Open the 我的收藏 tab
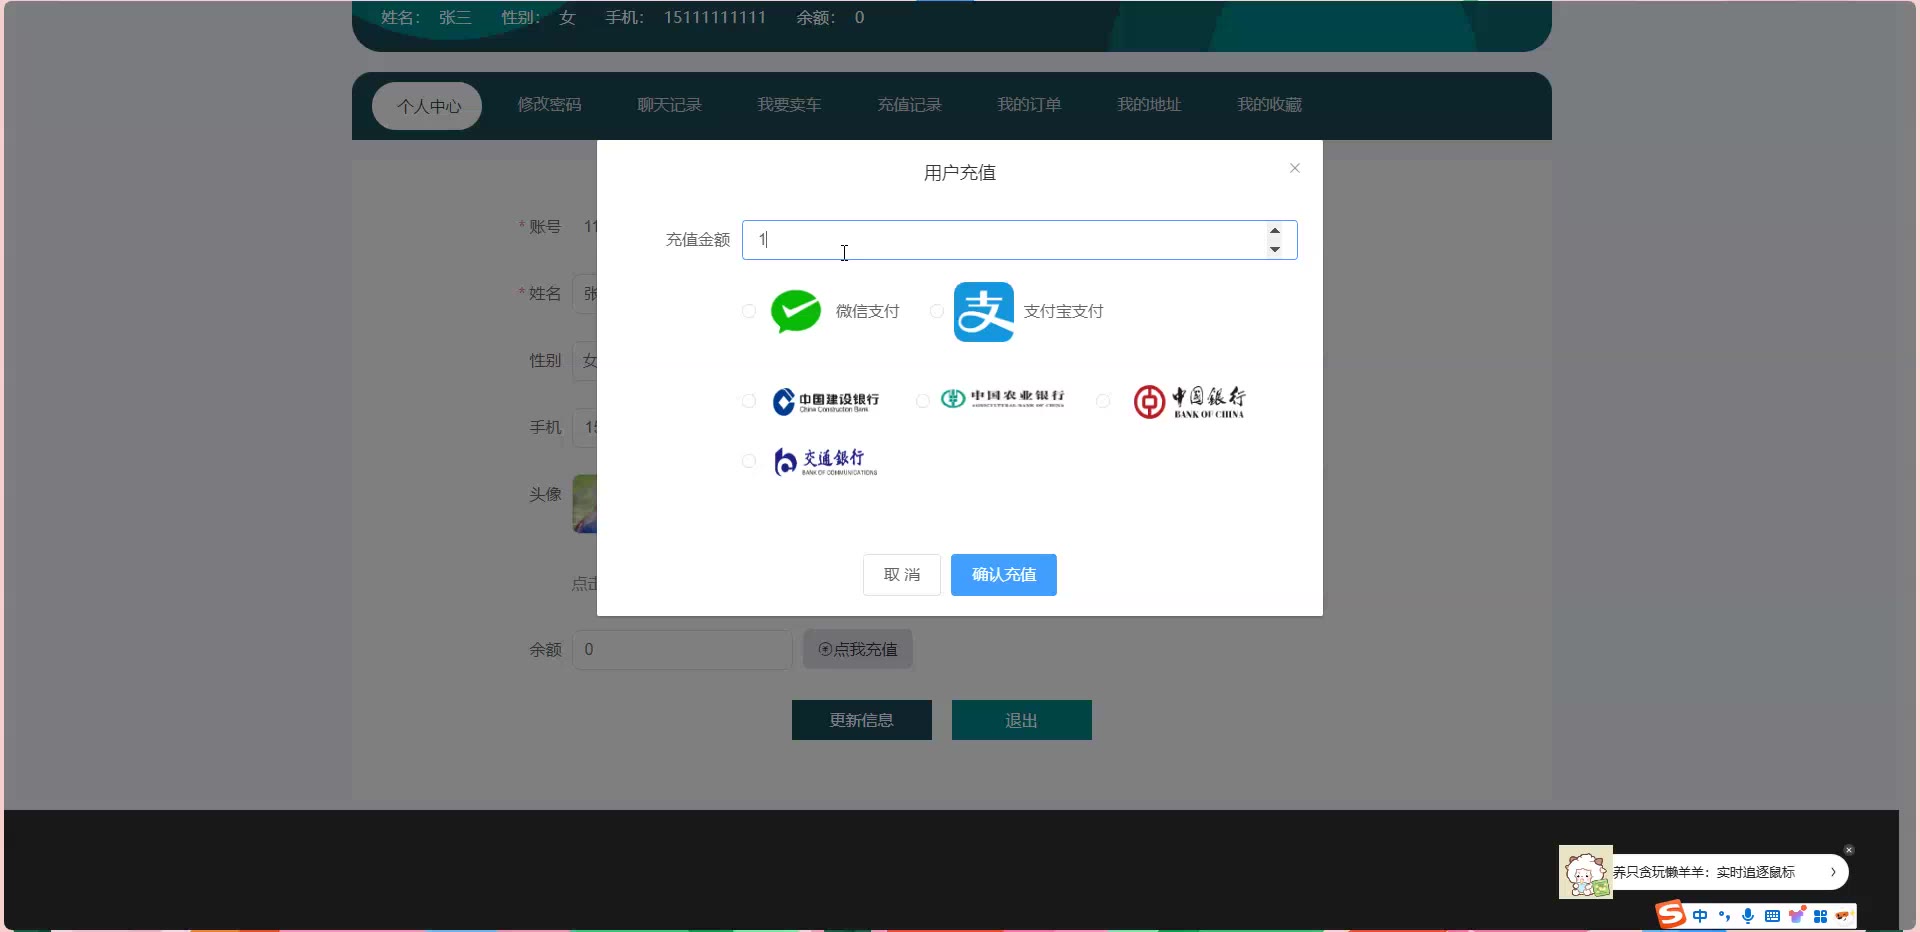1920x932 pixels. (1269, 105)
